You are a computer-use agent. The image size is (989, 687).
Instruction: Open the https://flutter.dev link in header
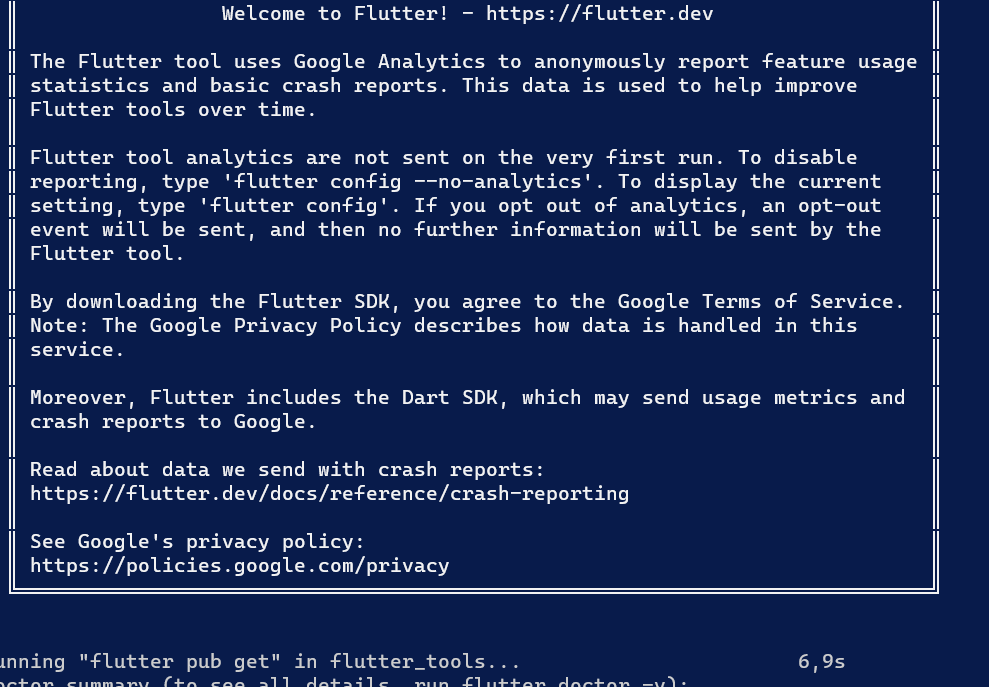599,13
